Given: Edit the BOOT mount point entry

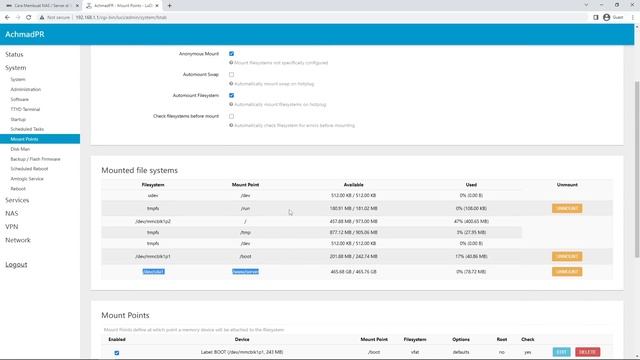Looking at the screenshot, I should 562,352.
